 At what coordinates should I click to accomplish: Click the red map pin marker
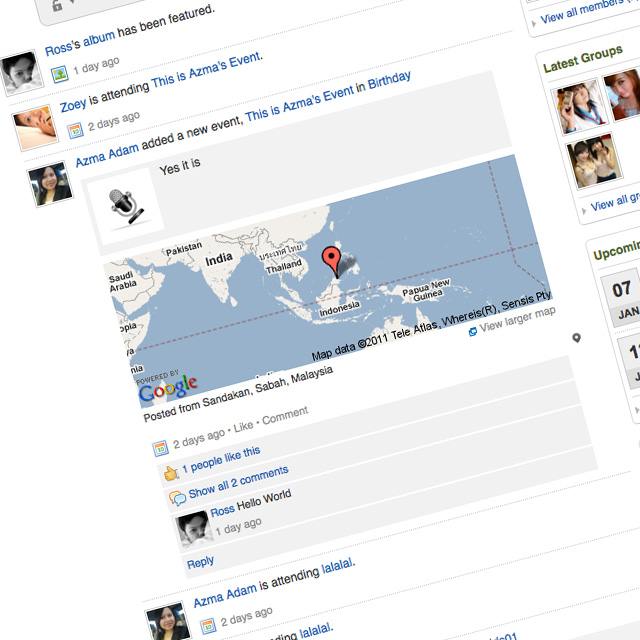coord(332,262)
